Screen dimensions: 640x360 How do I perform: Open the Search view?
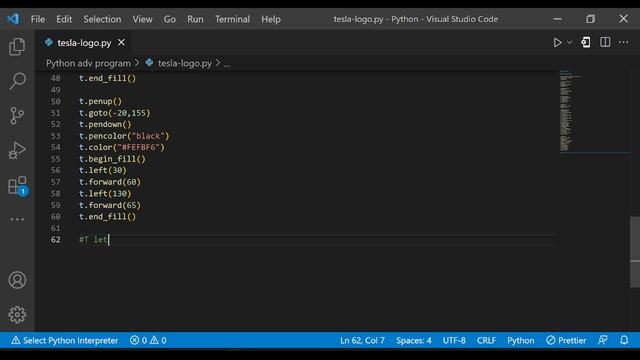17,81
